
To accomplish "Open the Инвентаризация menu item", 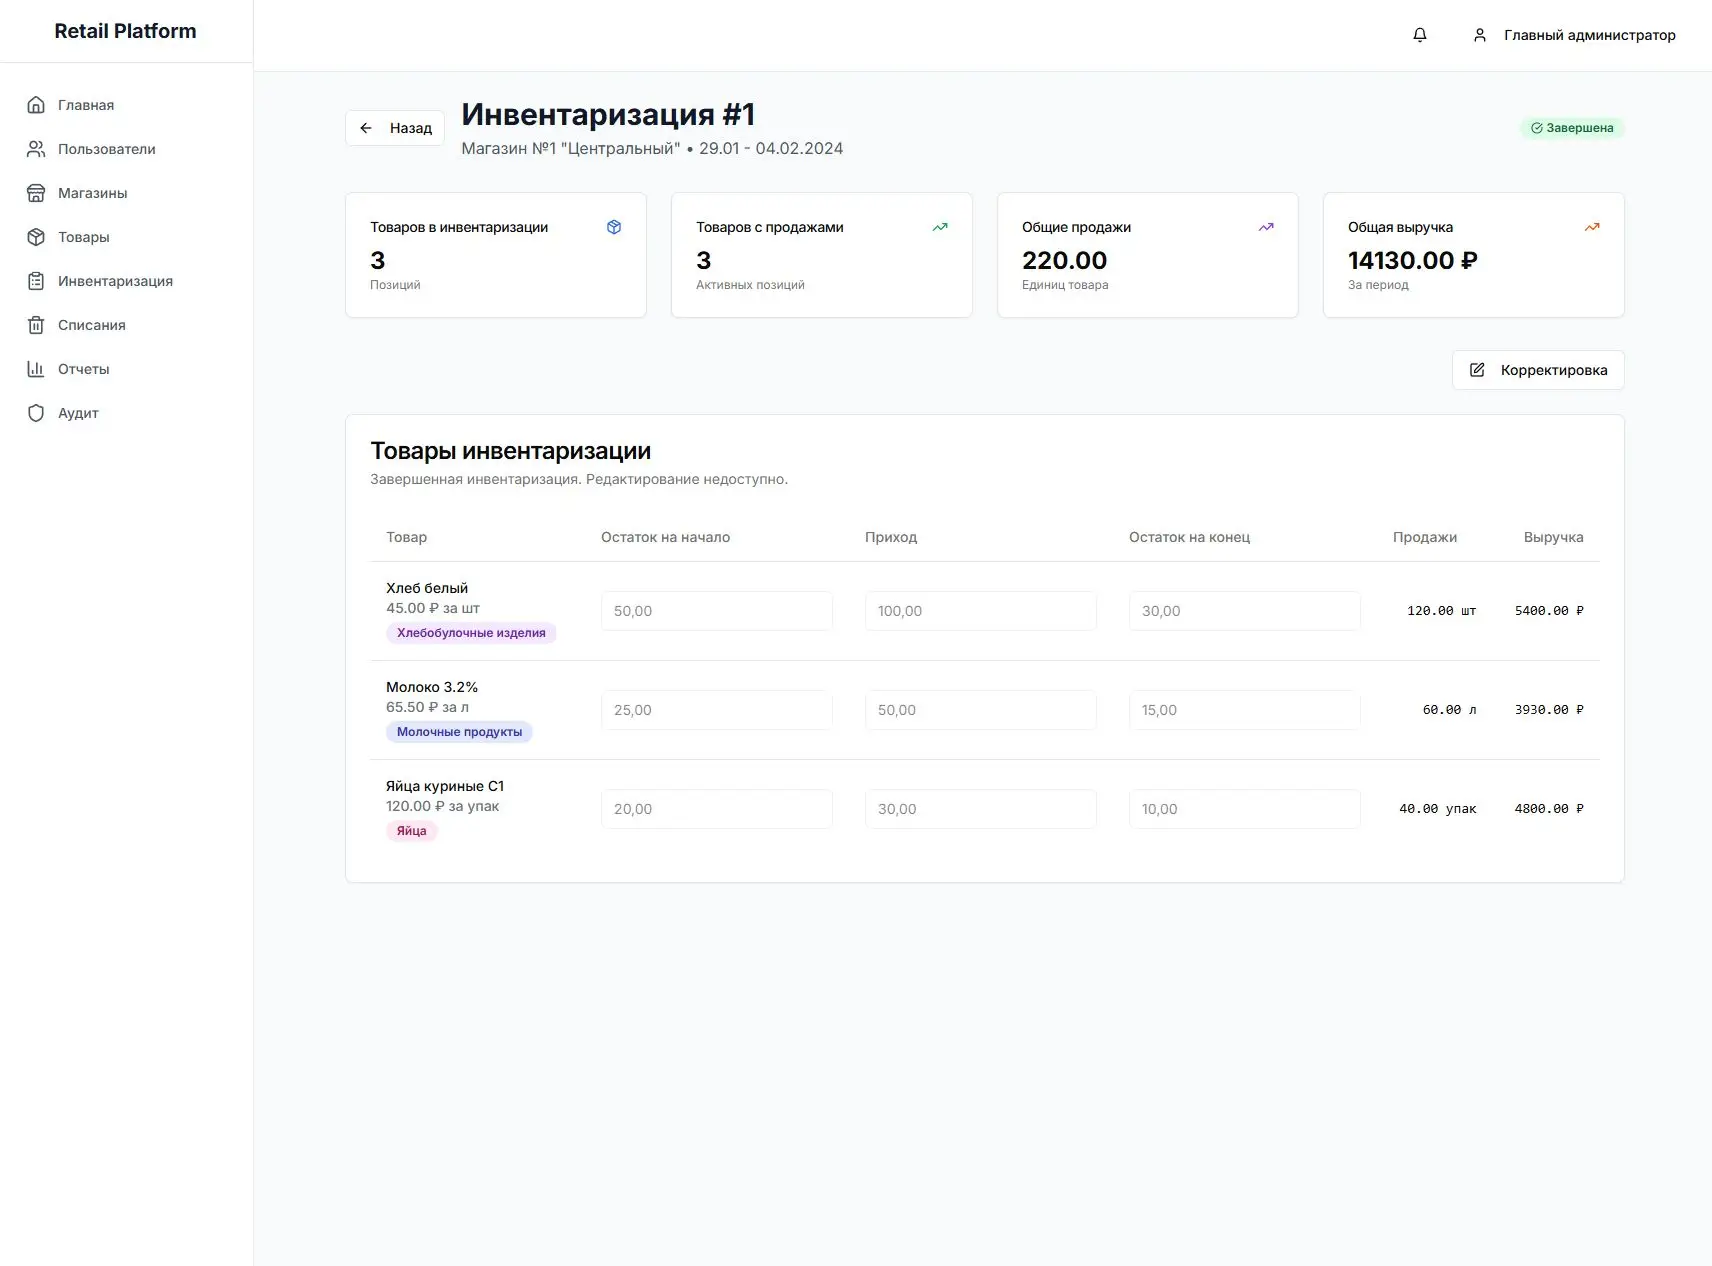I will [x=115, y=280].
